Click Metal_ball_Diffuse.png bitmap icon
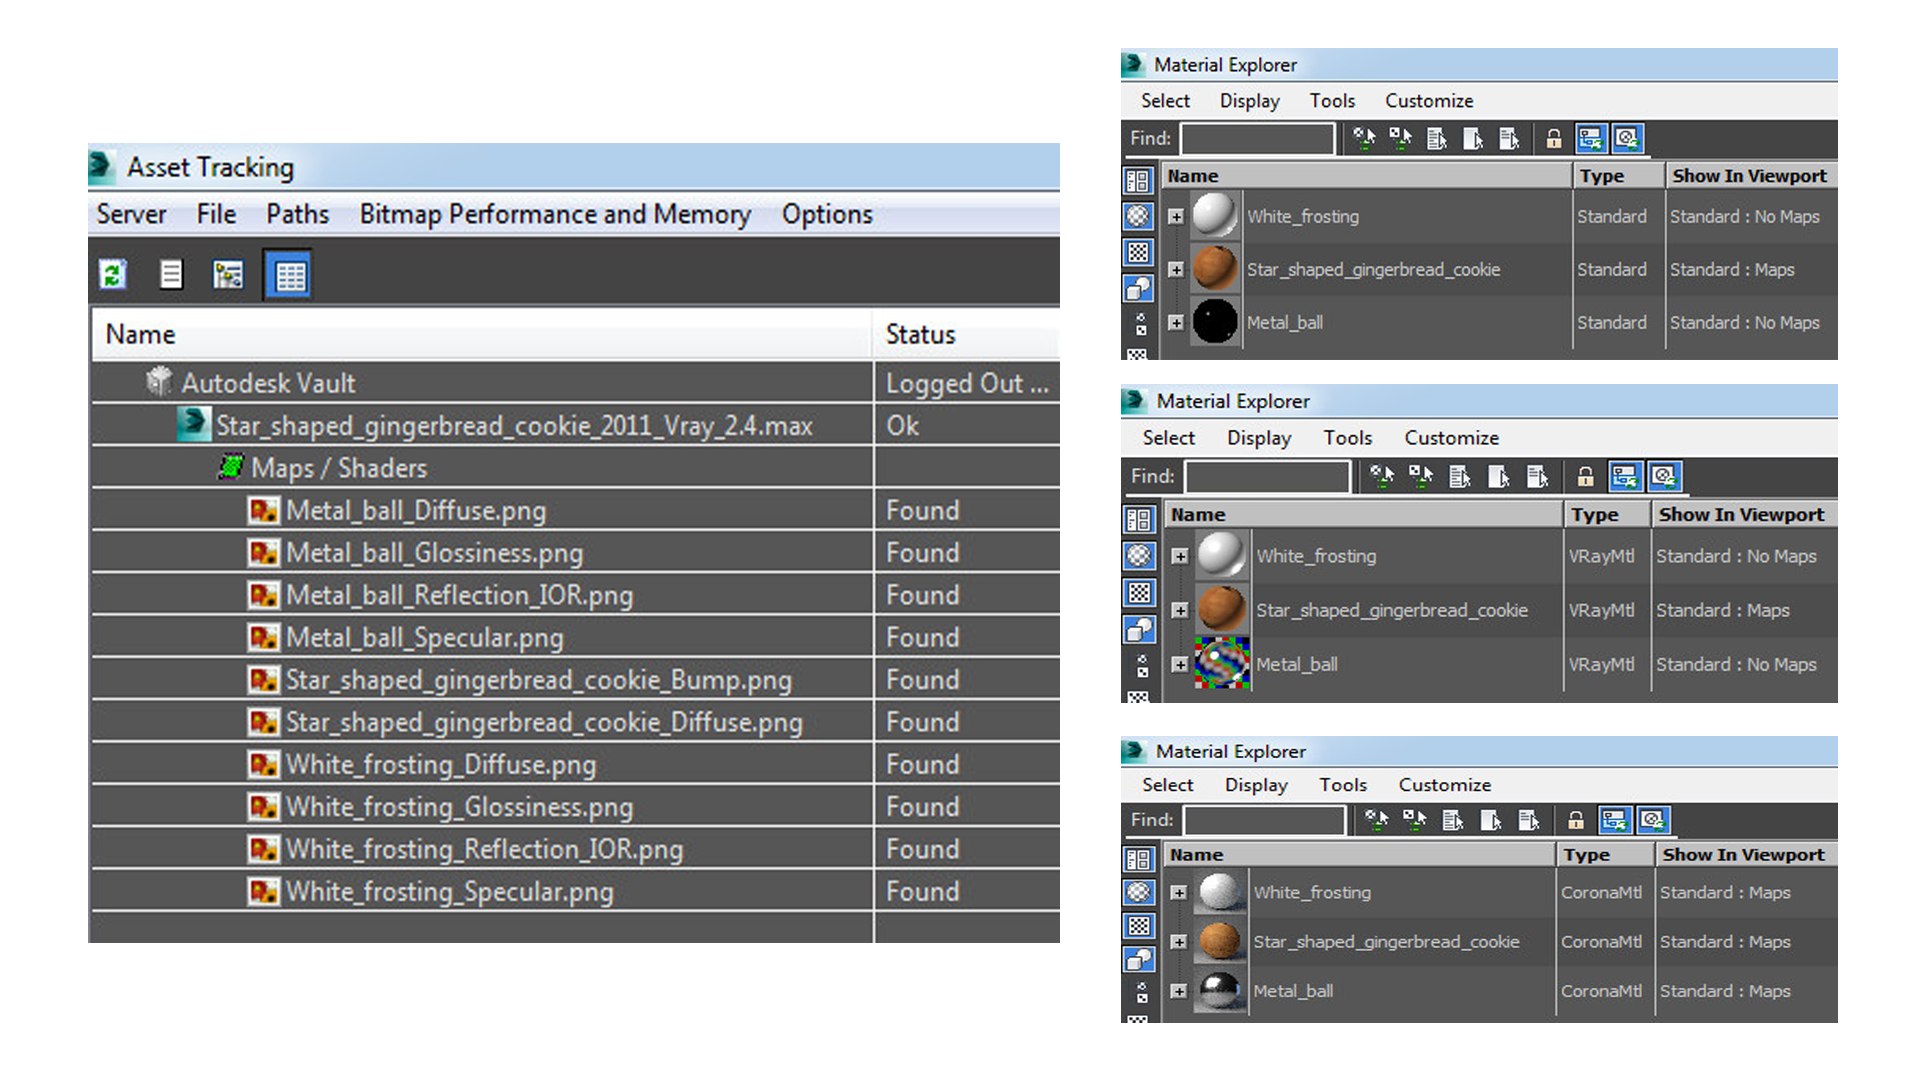This screenshot has height=1080, width=1920. 263,511
